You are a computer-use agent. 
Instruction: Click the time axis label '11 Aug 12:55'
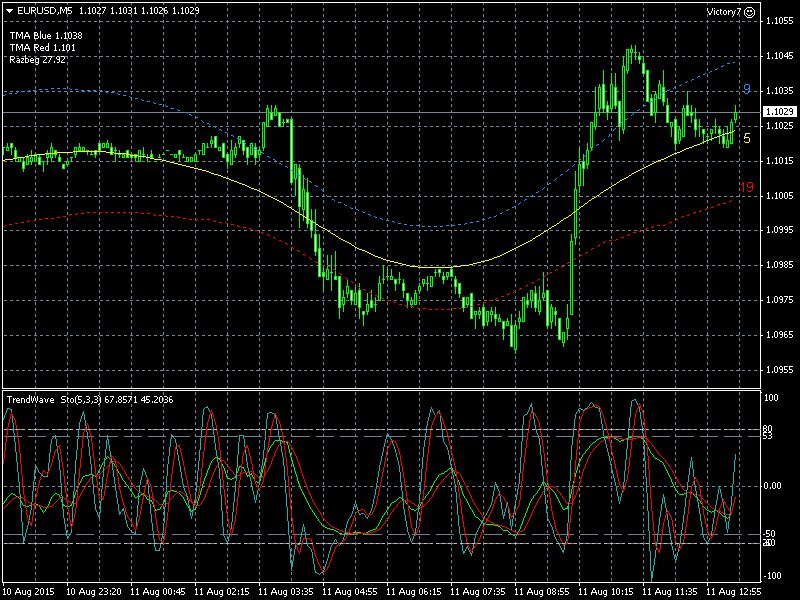pyautogui.click(x=733, y=592)
